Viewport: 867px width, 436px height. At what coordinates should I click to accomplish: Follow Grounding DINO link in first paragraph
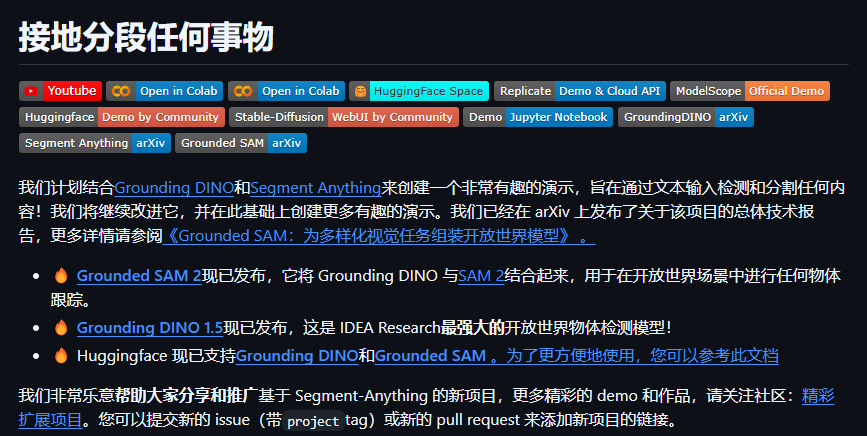coord(174,188)
